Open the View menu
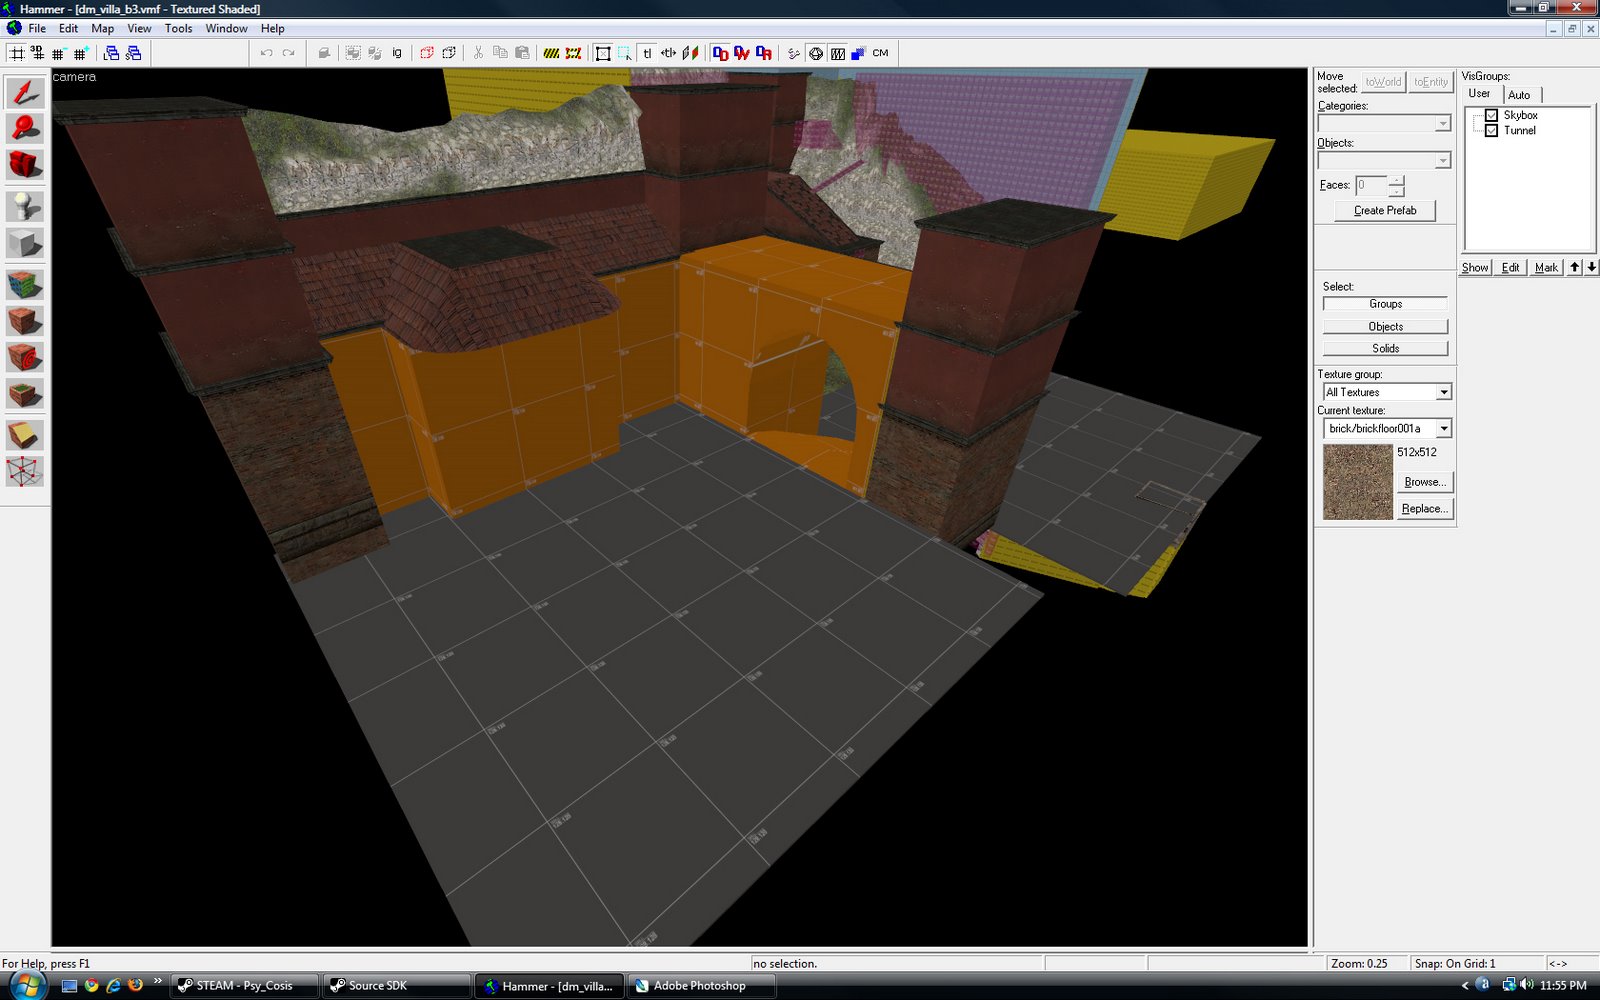The image size is (1600, 1000). pos(139,28)
